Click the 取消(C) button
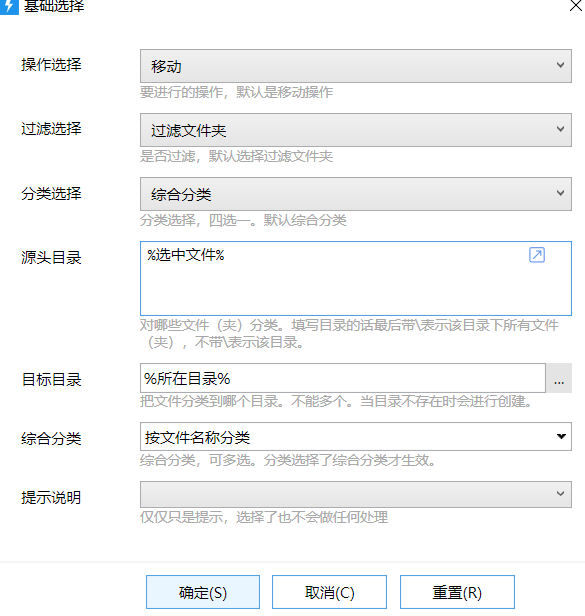This screenshot has width=585, height=616. (x=329, y=592)
